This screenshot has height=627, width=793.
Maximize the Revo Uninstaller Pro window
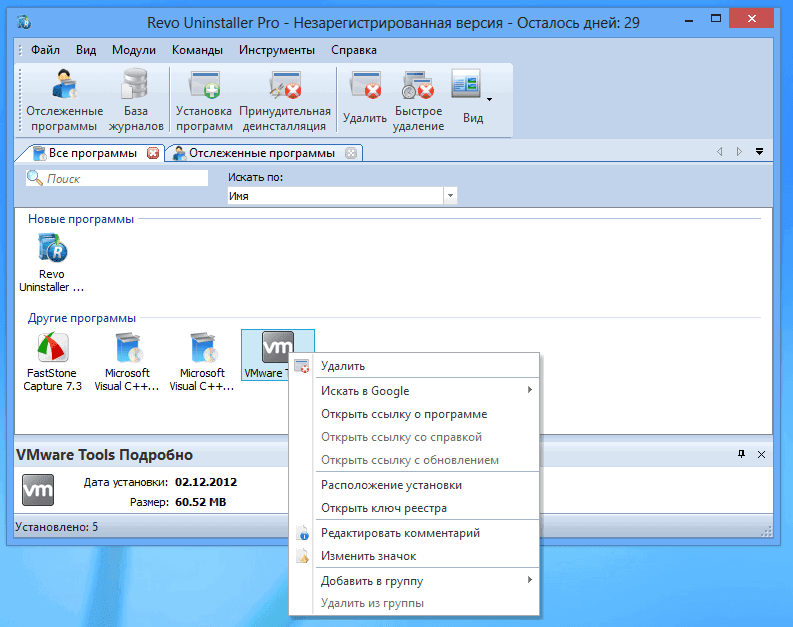coord(716,19)
